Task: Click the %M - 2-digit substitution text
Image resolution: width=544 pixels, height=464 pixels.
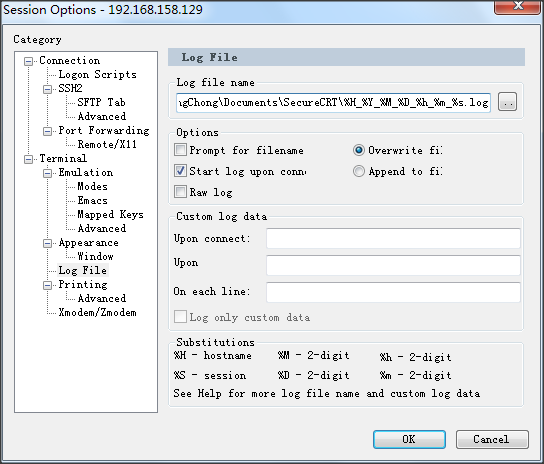Action: (313, 355)
